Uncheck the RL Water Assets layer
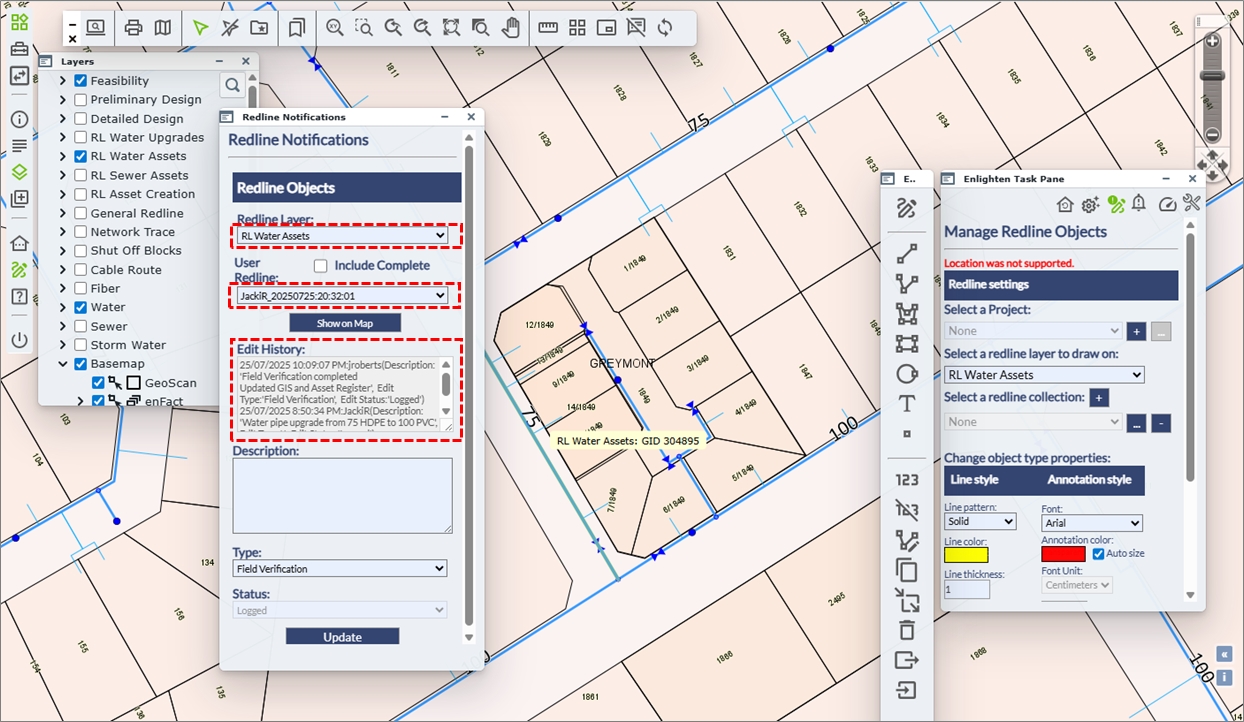1244x722 pixels. (81, 156)
